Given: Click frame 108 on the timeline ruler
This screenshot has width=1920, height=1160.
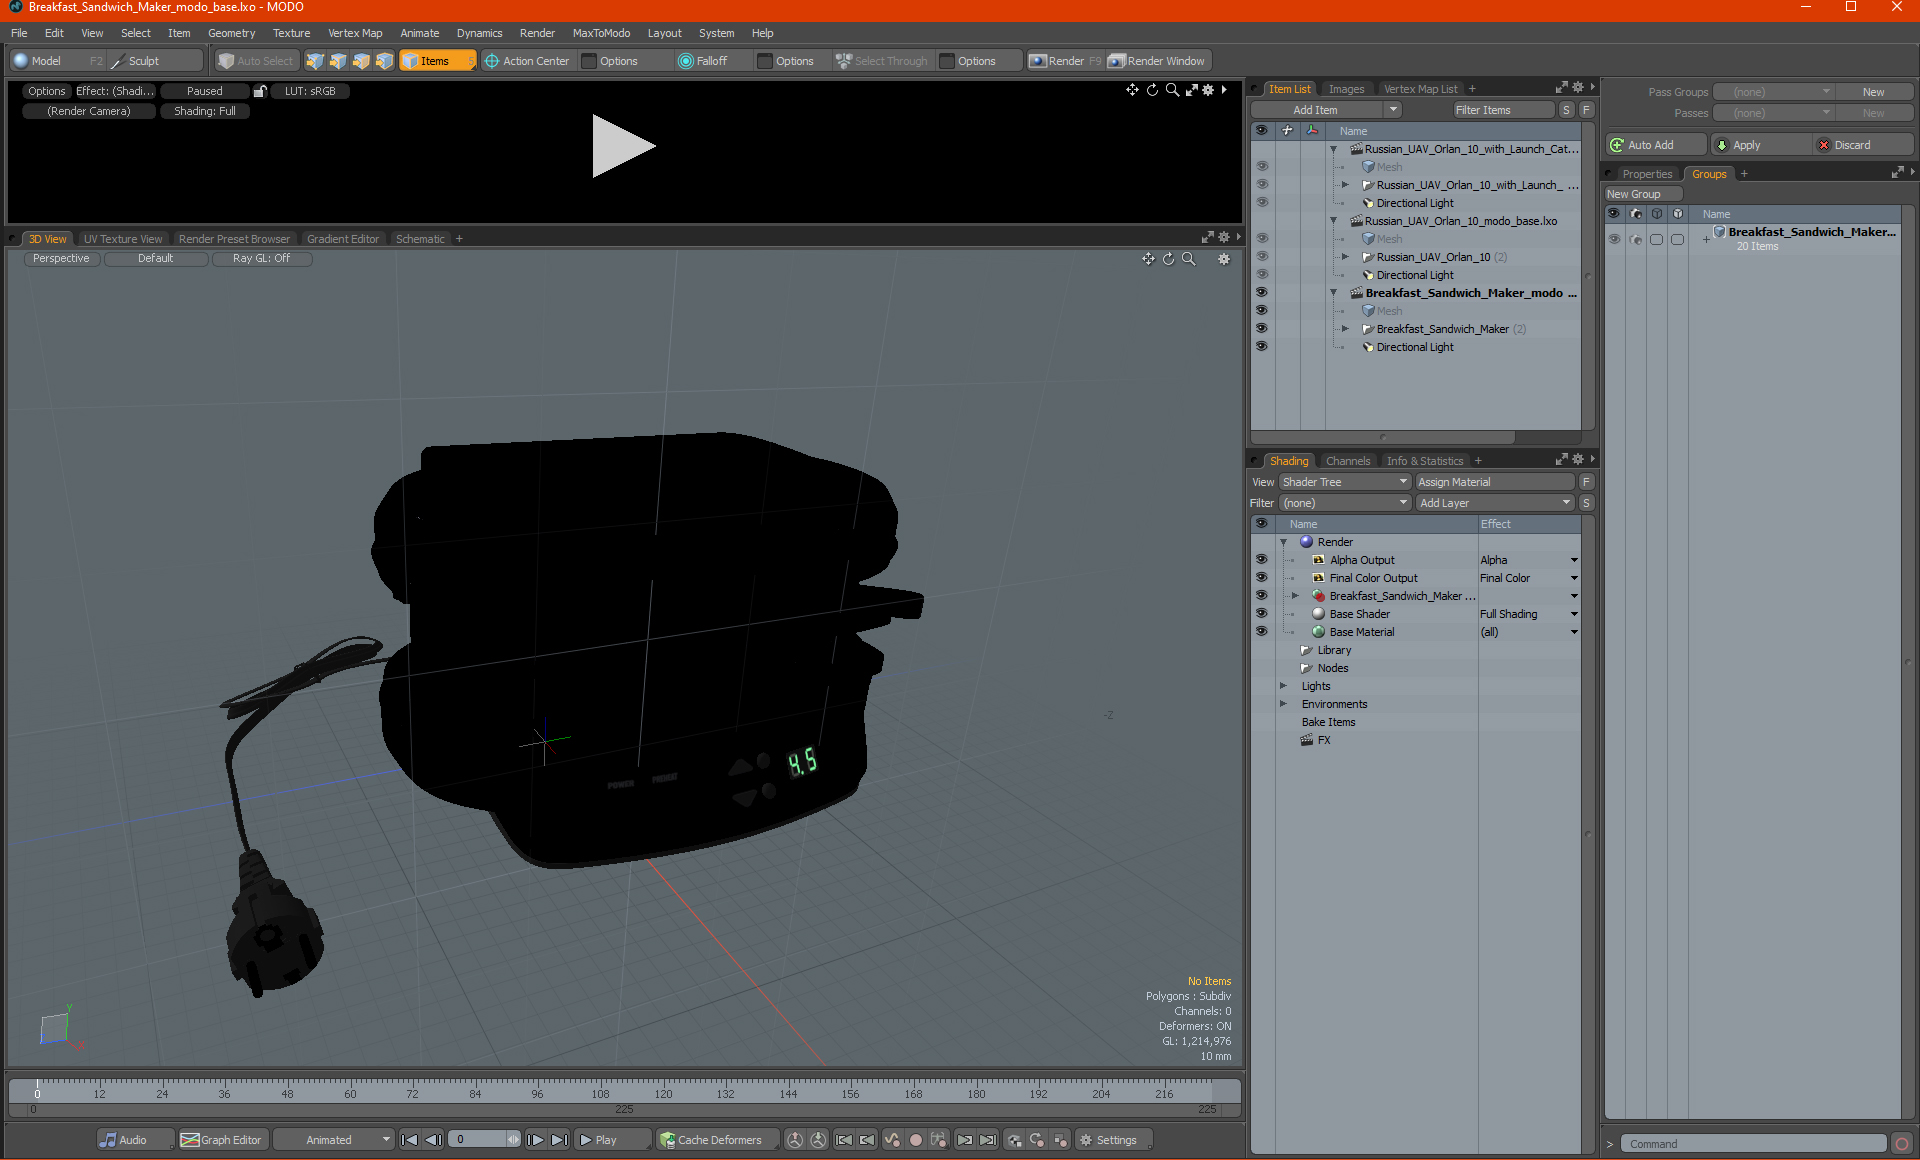Looking at the screenshot, I should coord(600,1089).
